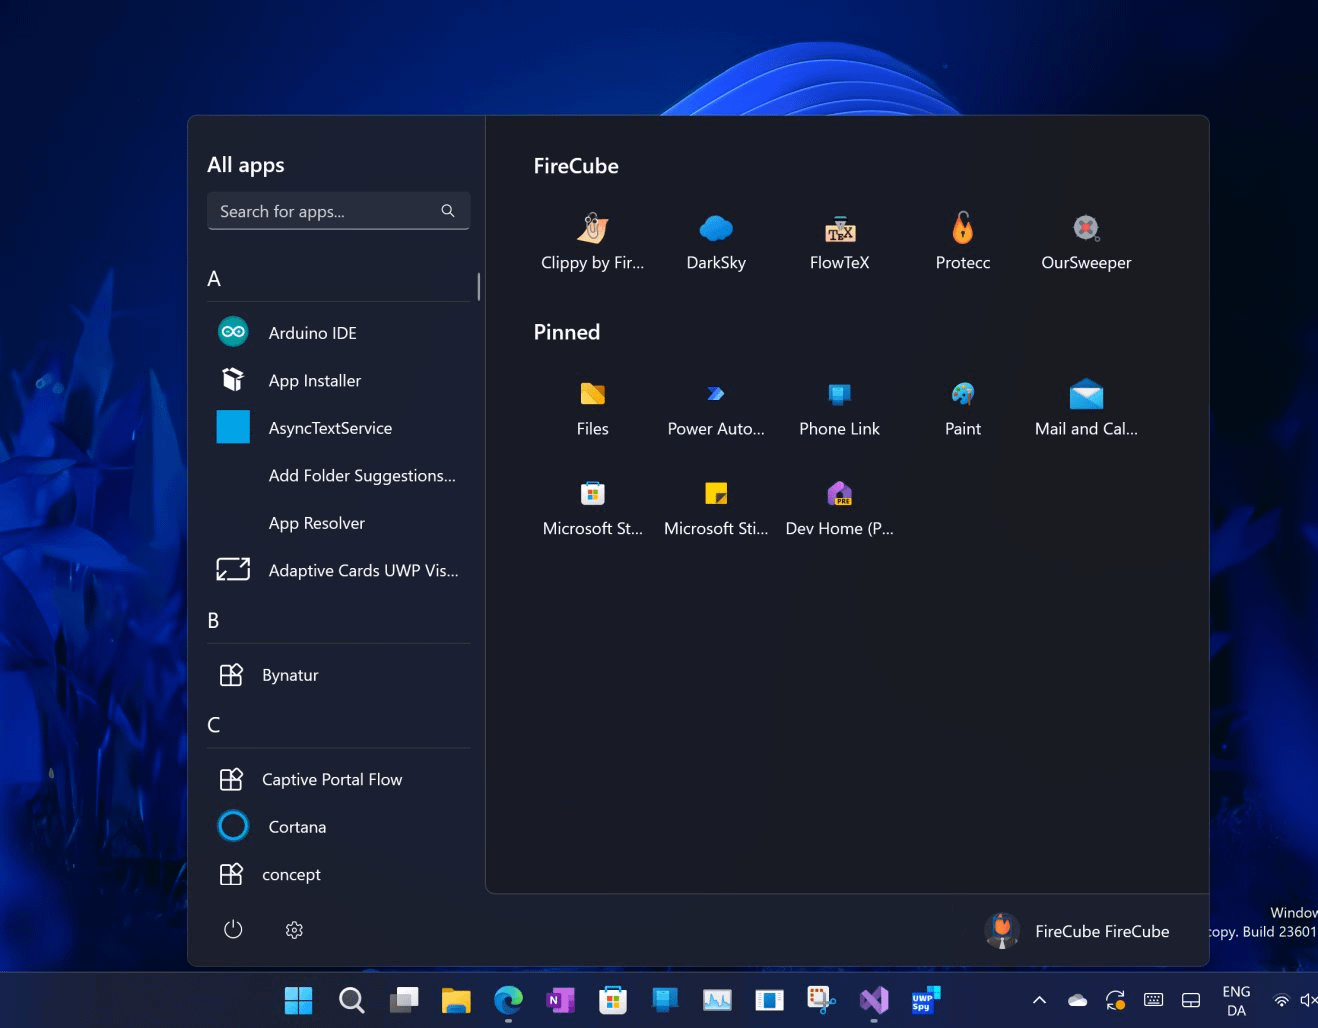Launch Cortana from the apps list
The height and width of the screenshot is (1028, 1318).
coord(338,827)
